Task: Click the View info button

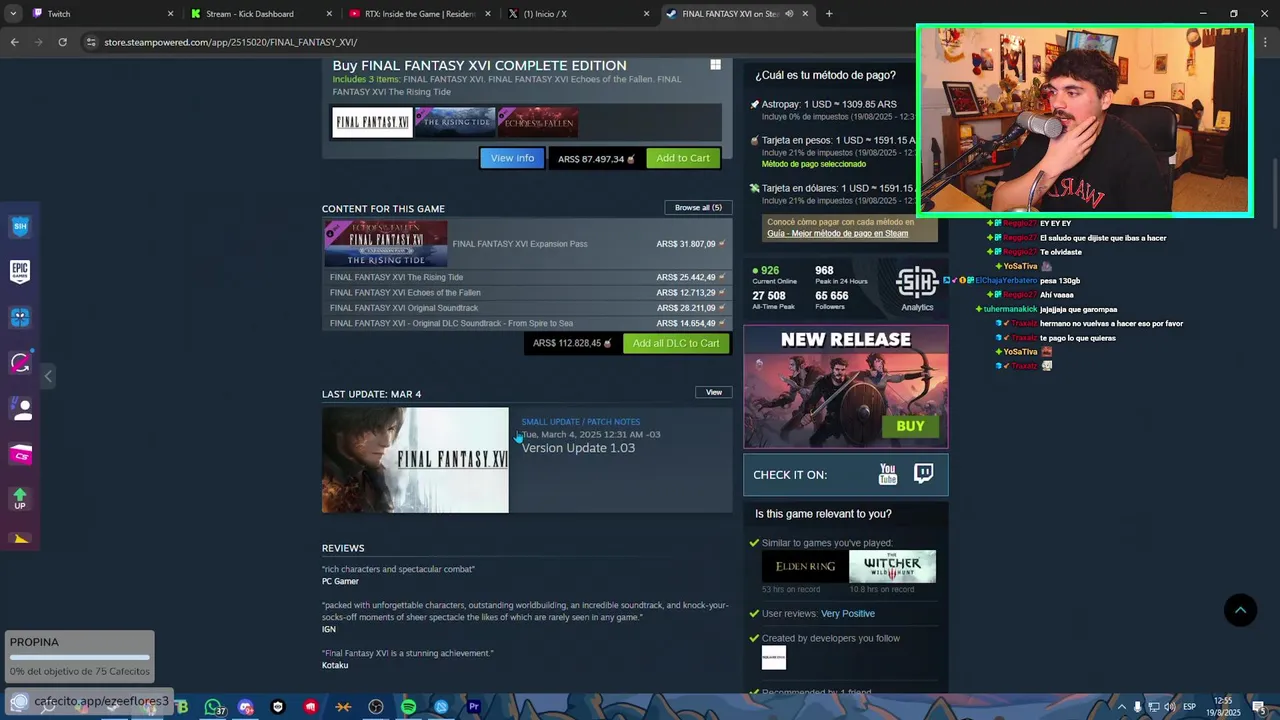Action: coord(512,158)
